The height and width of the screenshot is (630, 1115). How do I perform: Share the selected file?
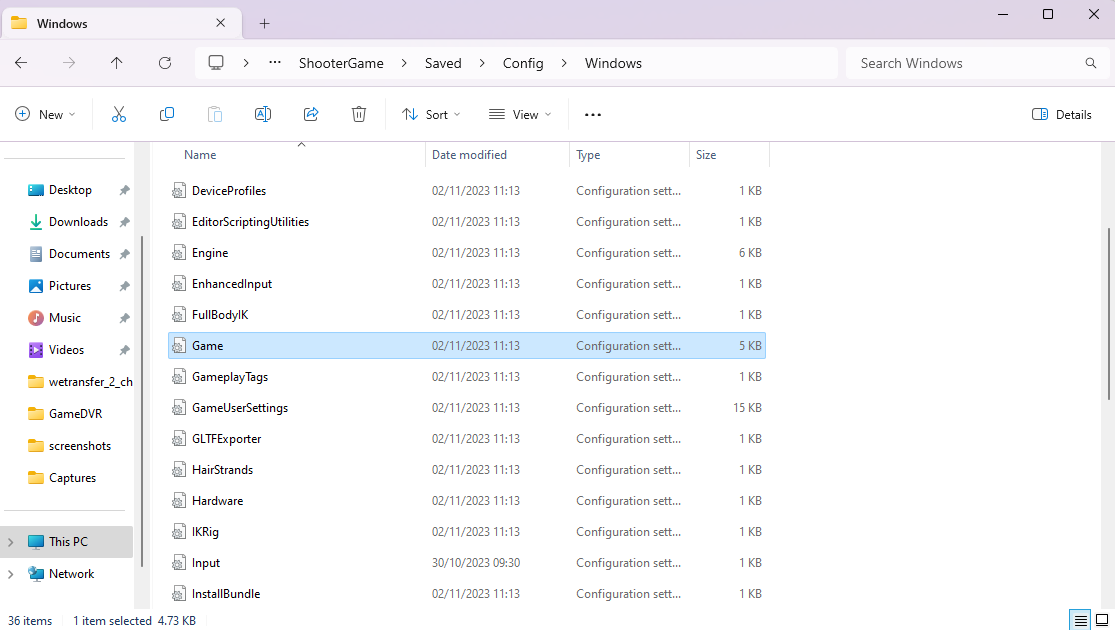[x=311, y=114]
